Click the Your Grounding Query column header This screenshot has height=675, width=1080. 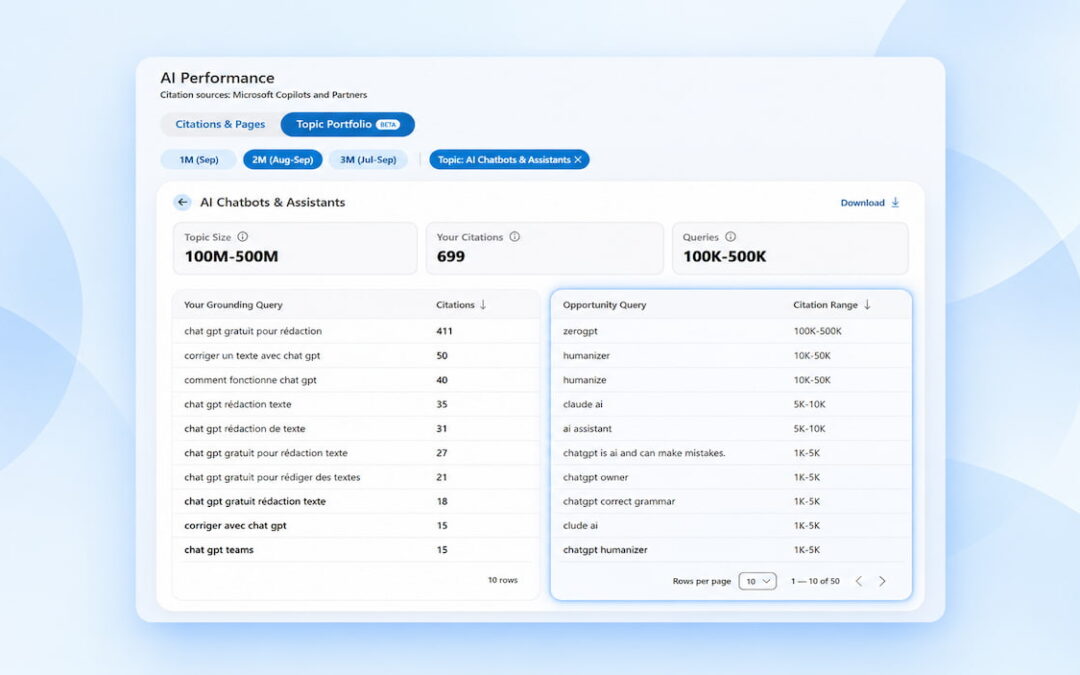pos(233,304)
